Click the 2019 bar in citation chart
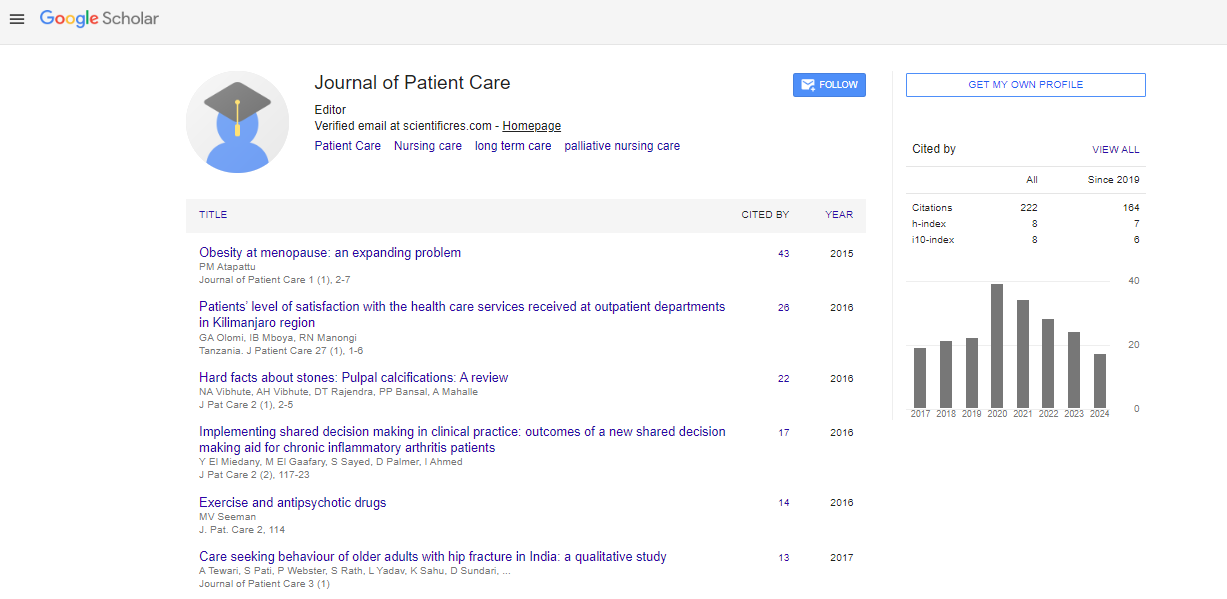 pyautogui.click(x=971, y=373)
